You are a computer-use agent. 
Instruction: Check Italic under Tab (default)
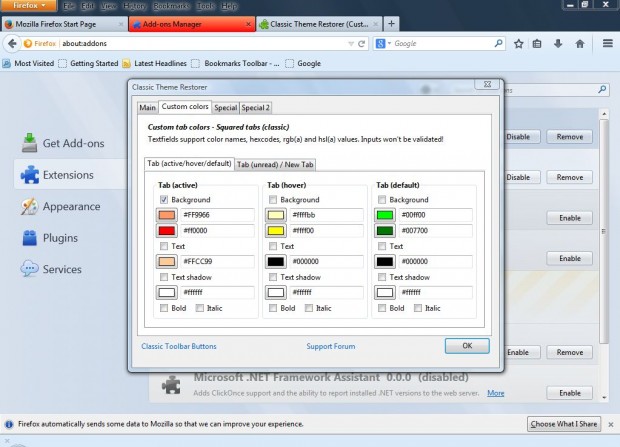418,308
